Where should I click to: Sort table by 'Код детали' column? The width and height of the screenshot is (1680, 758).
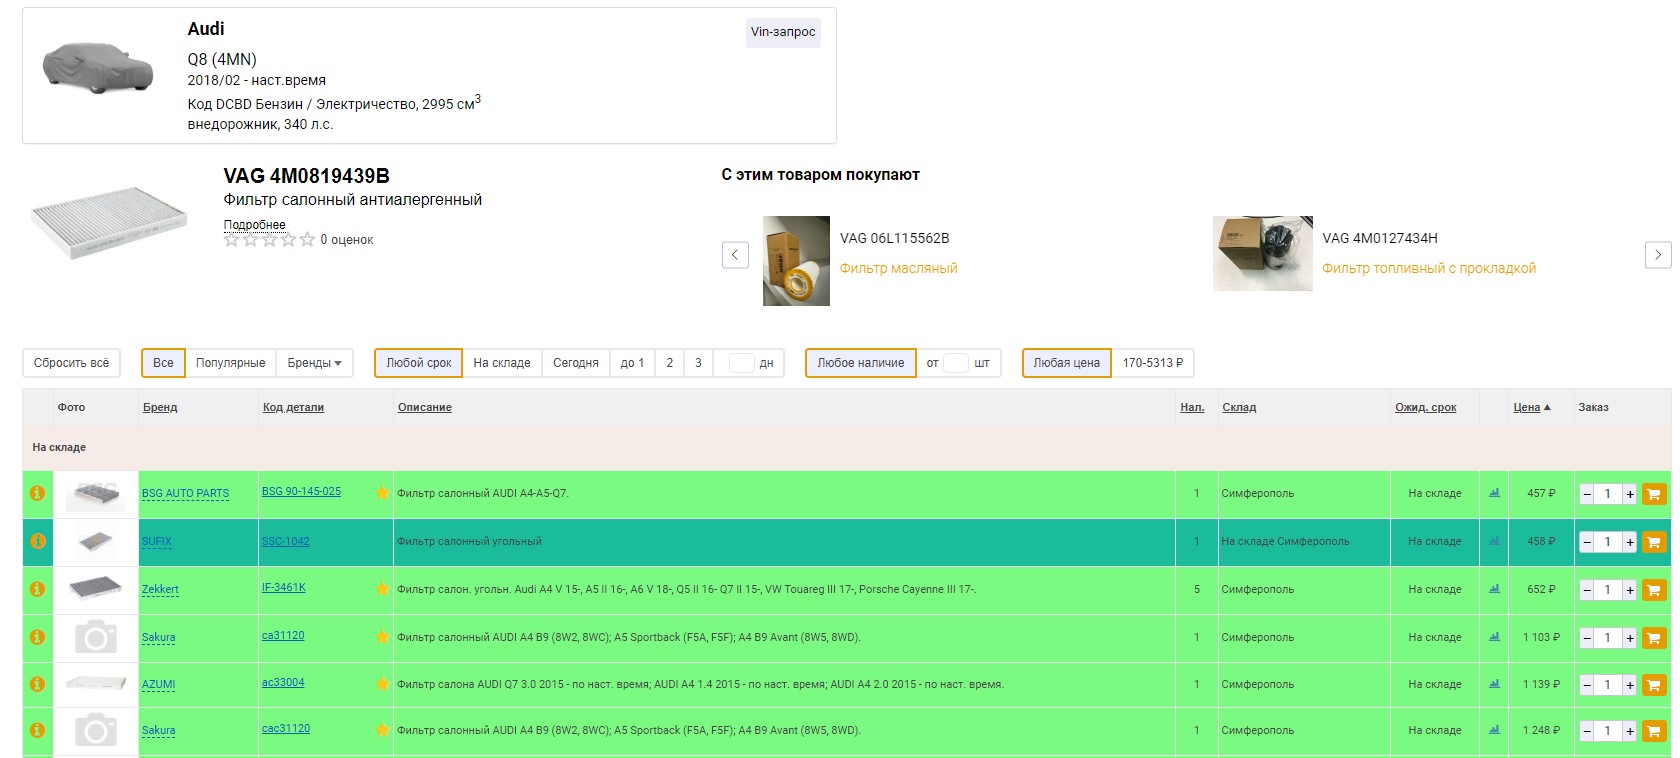(x=293, y=407)
